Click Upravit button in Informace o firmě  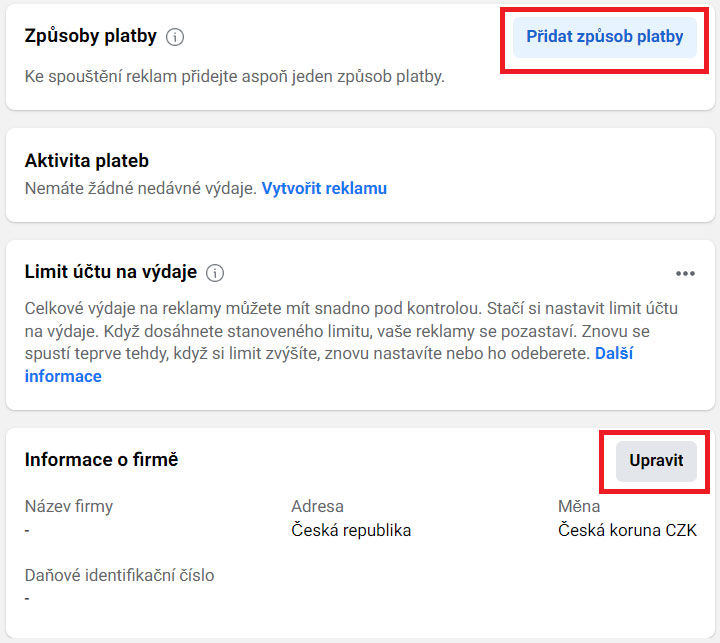pos(656,461)
